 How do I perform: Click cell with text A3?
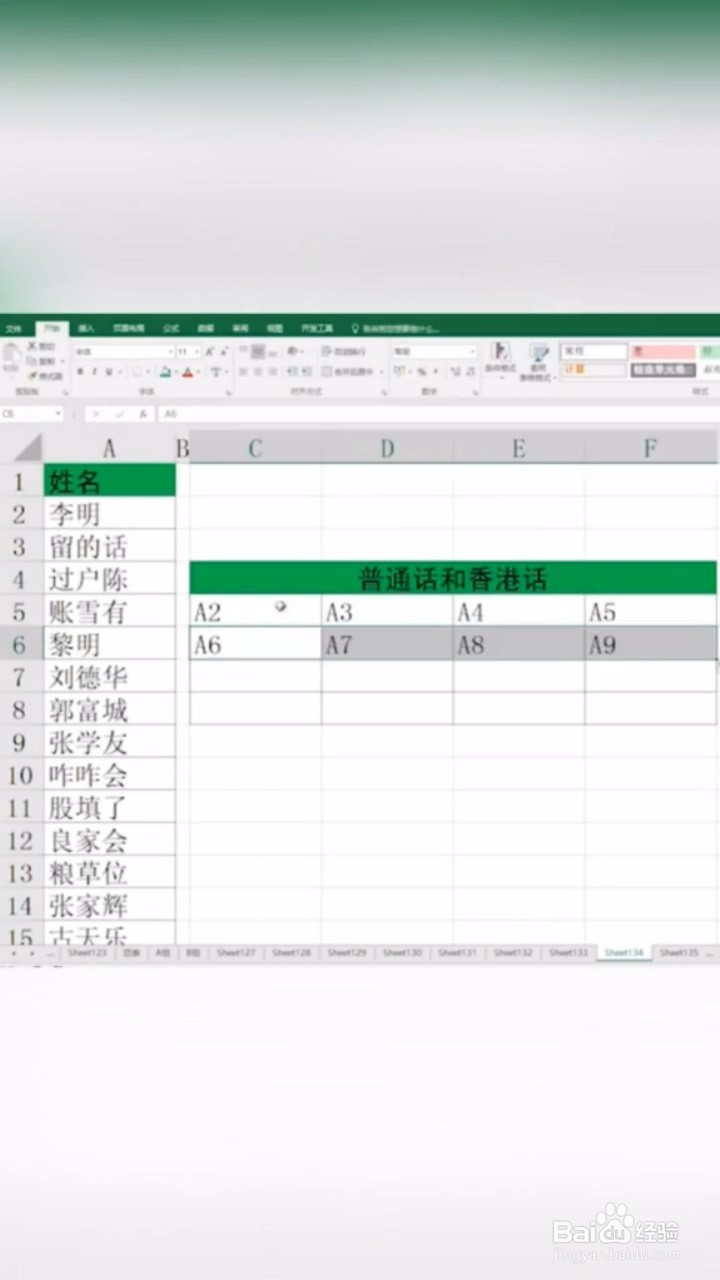point(387,611)
